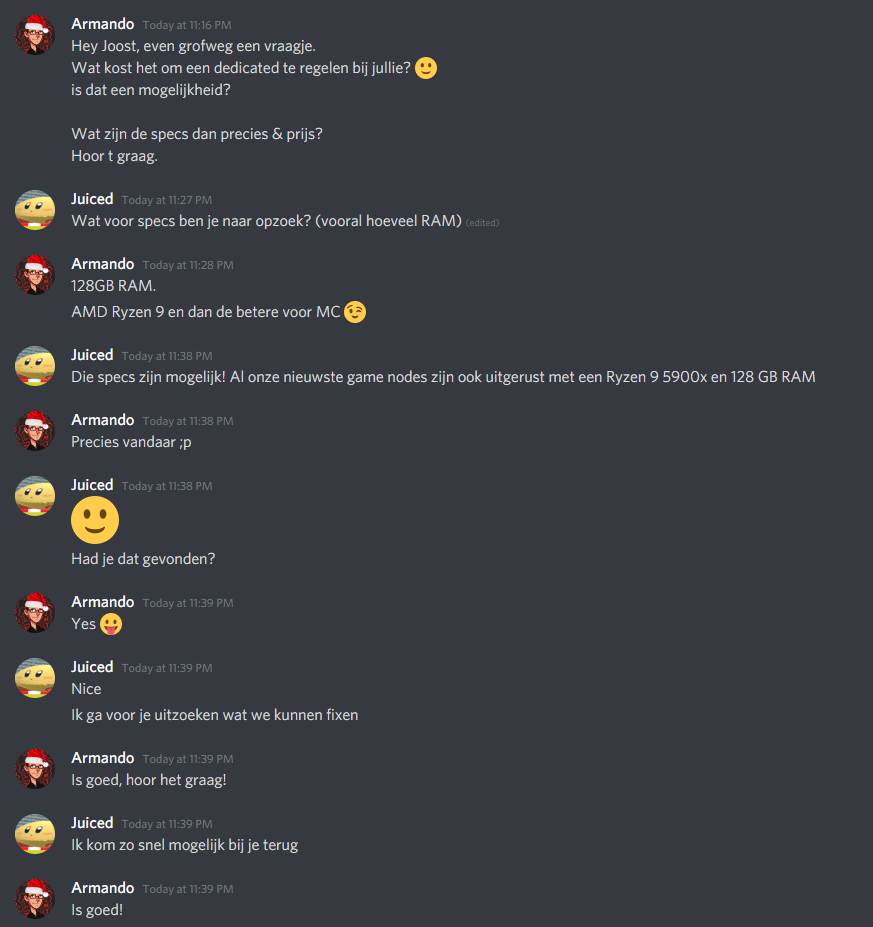873x927 pixels.
Task: Click the large smiley emoji from Juiced
Action: point(95,520)
